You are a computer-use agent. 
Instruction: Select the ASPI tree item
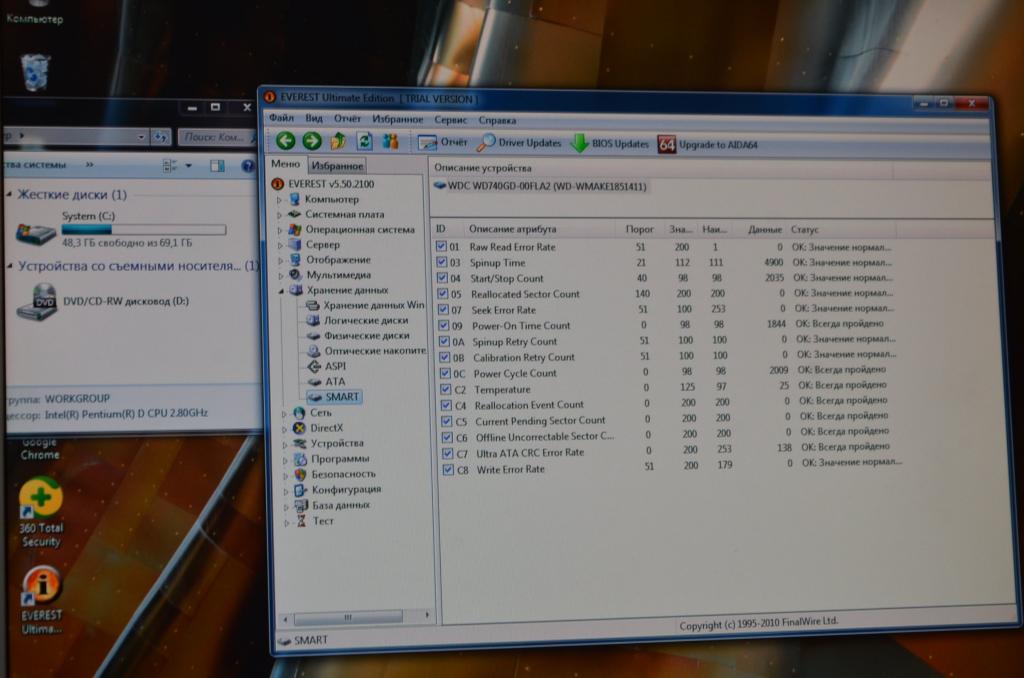pos(327,366)
